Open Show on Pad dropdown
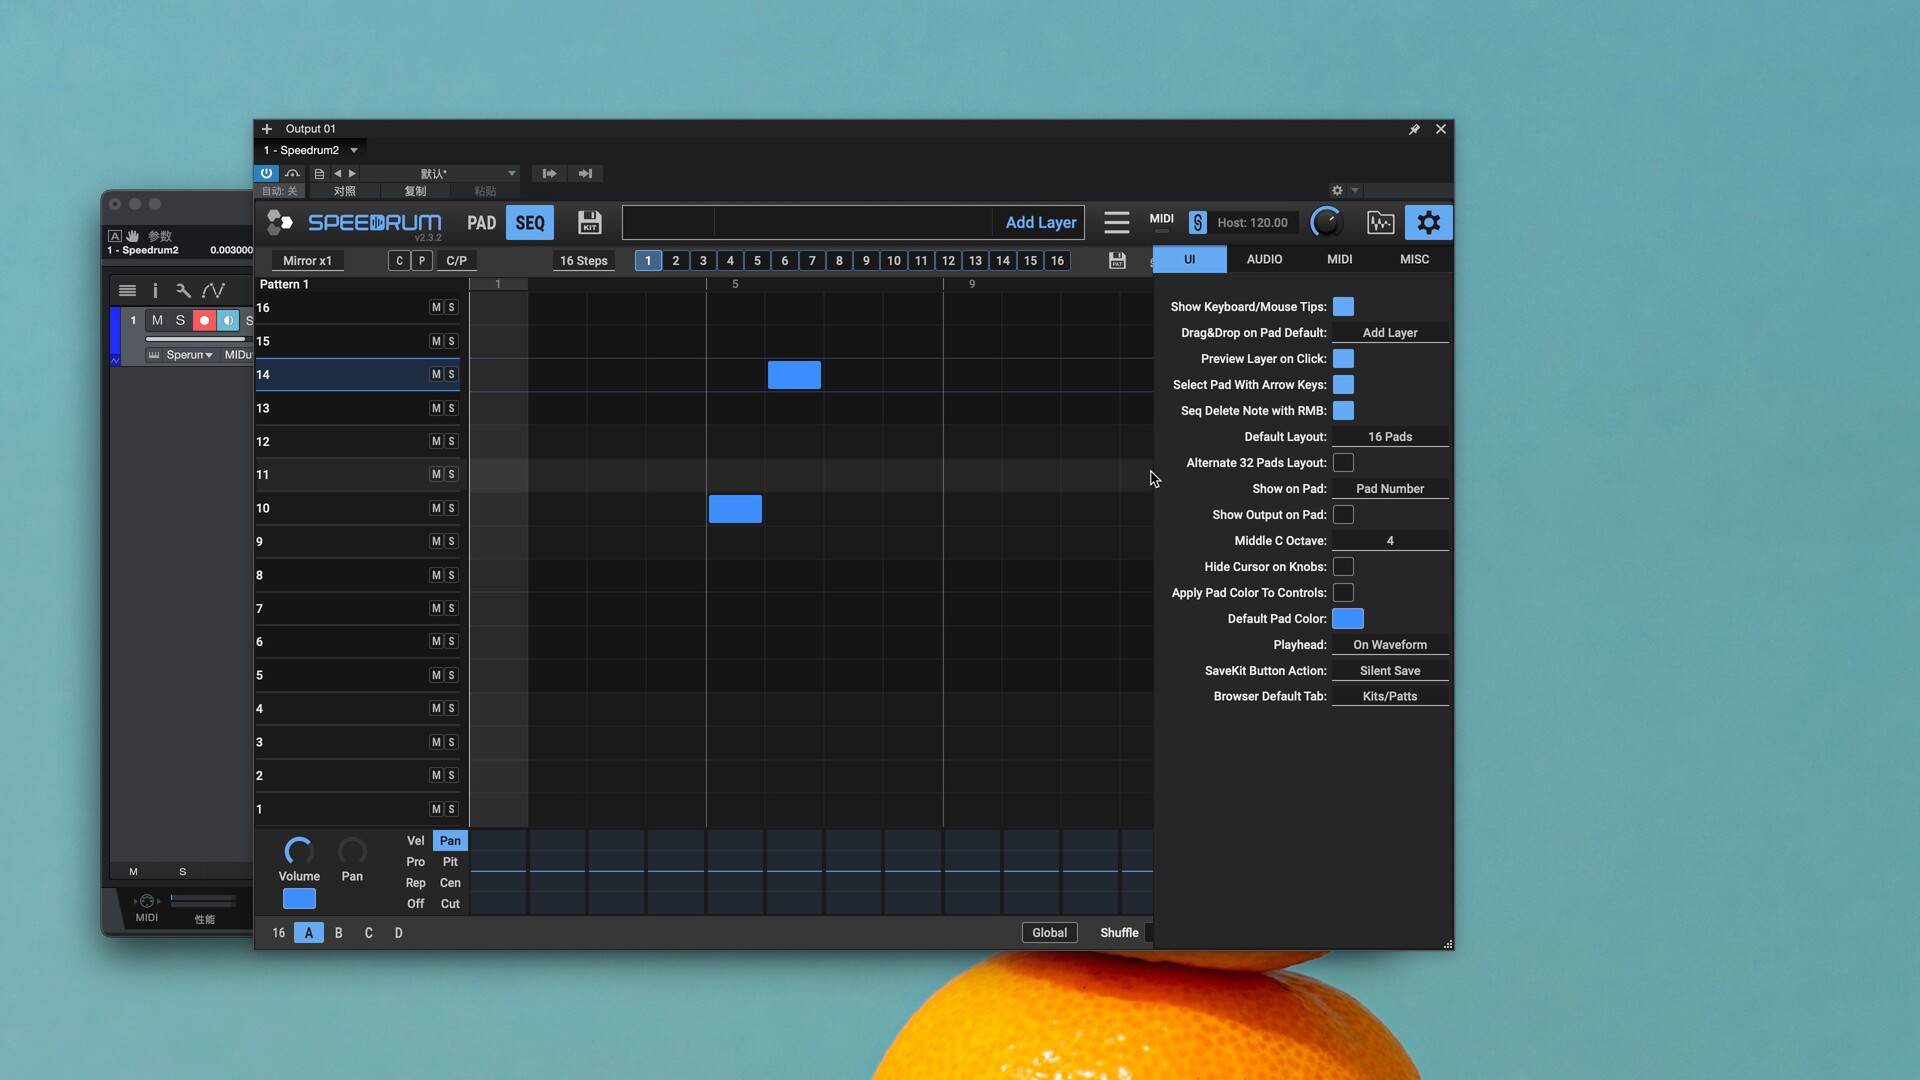Image resolution: width=1920 pixels, height=1080 pixels. (x=1390, y=489)
